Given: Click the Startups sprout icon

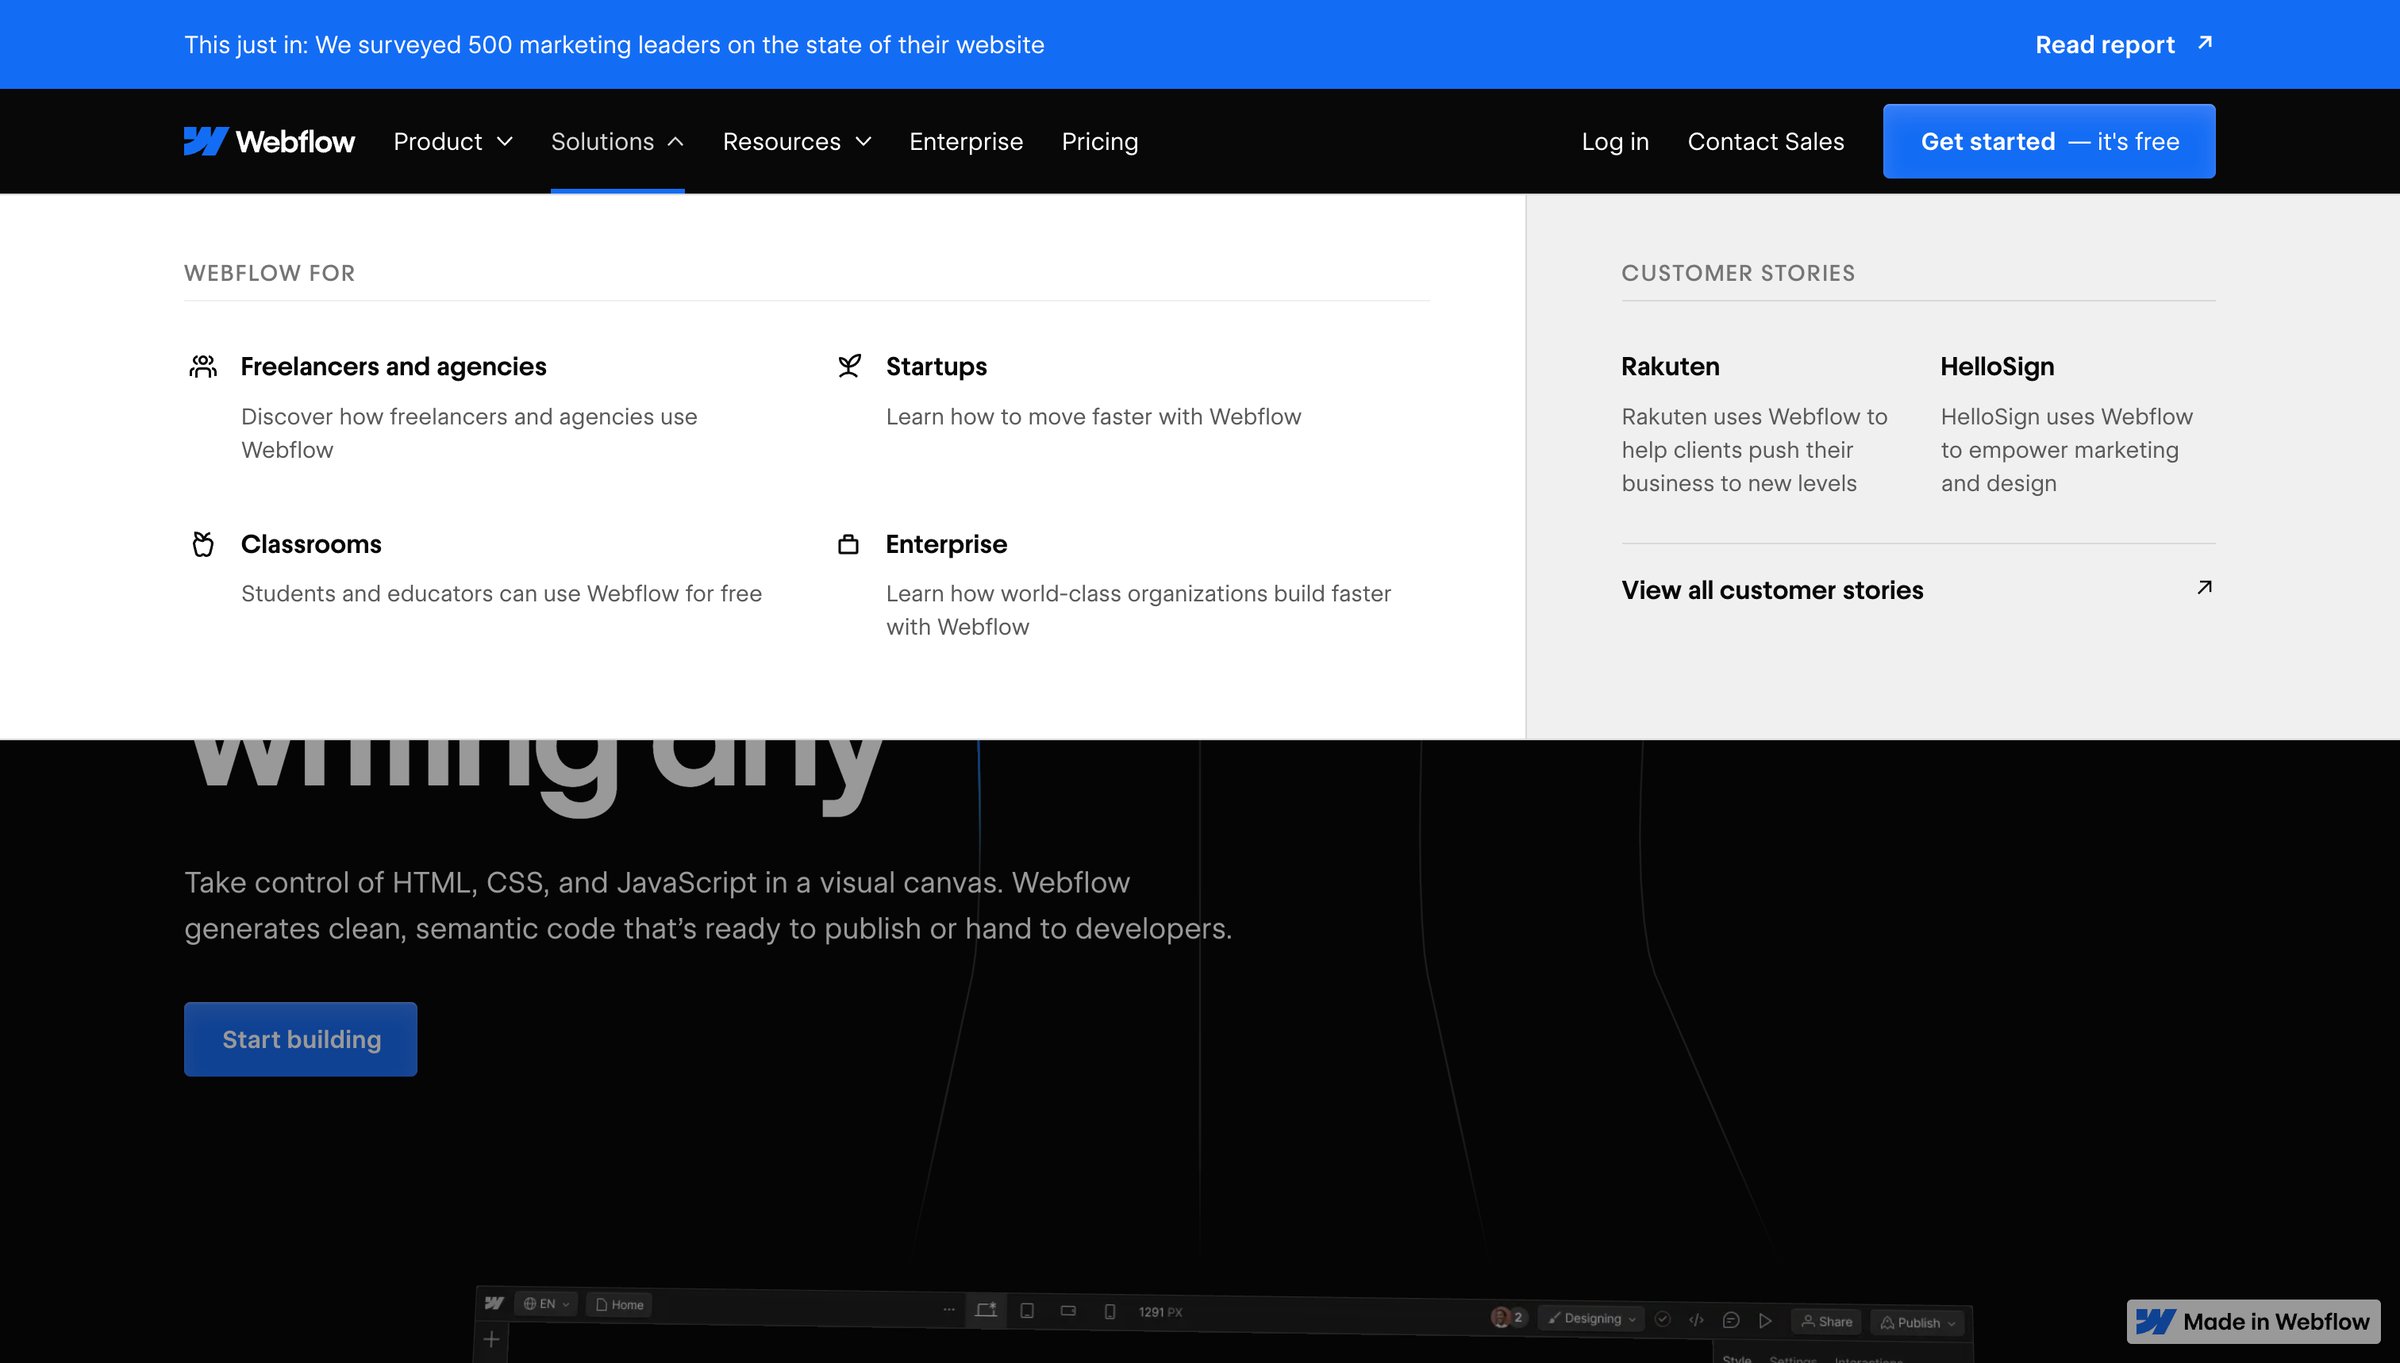Looking at the screenshot, I should click(849, 366).
